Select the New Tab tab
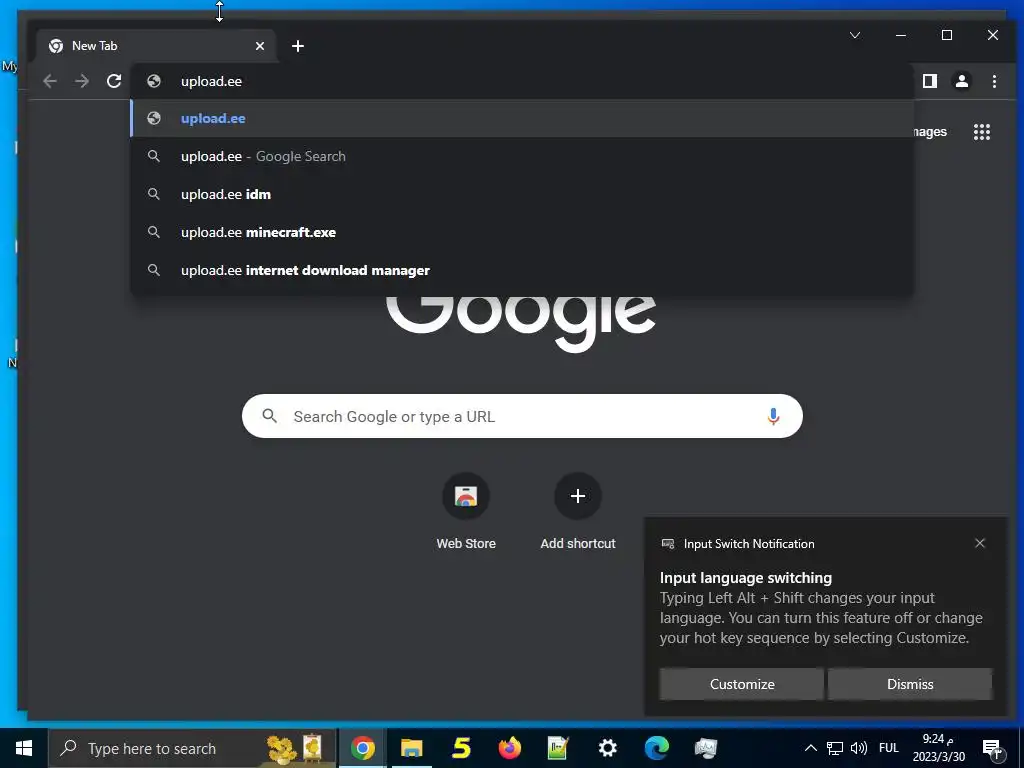Image resolution: width=1024 pixels, height=768 pixels. click(157, 46)
